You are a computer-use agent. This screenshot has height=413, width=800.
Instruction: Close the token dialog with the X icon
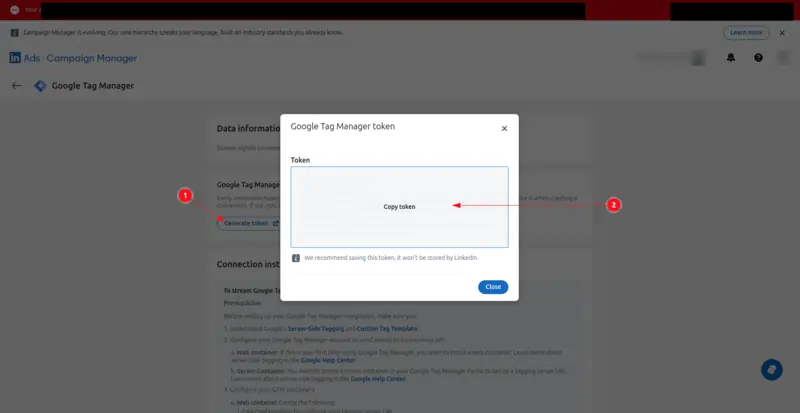[x=504, y=129]
